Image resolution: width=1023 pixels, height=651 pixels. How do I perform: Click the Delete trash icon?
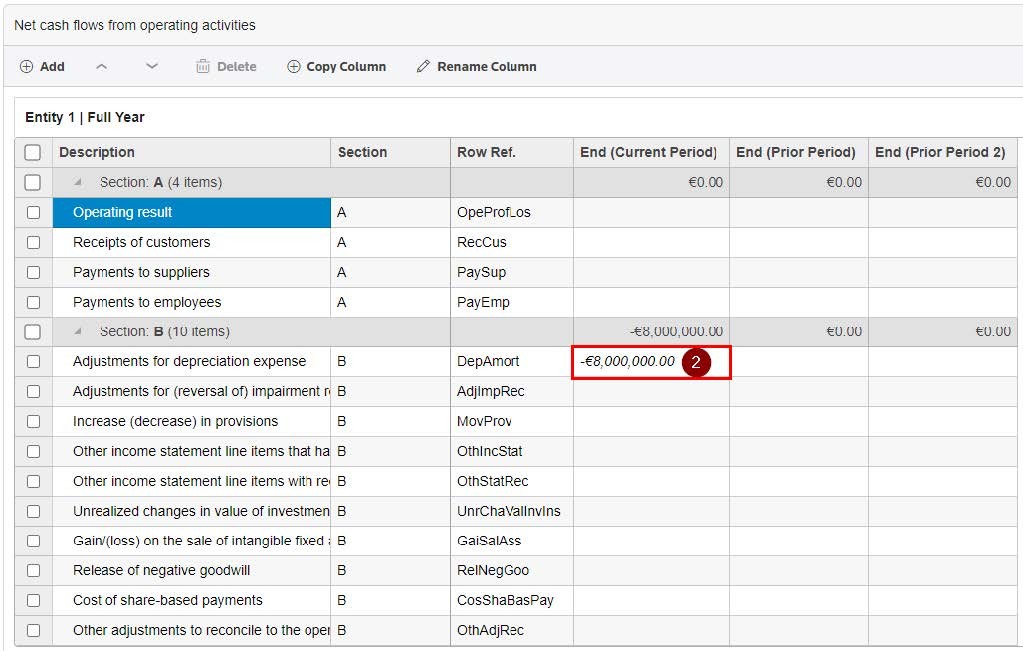[x=203, y=67]
